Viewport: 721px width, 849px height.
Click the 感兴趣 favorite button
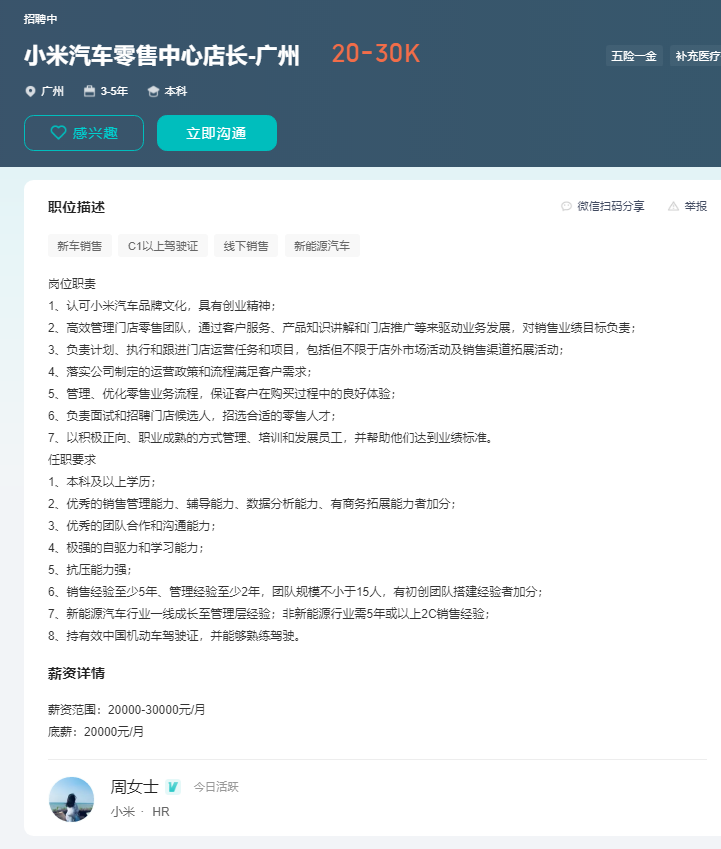point(84,133)
